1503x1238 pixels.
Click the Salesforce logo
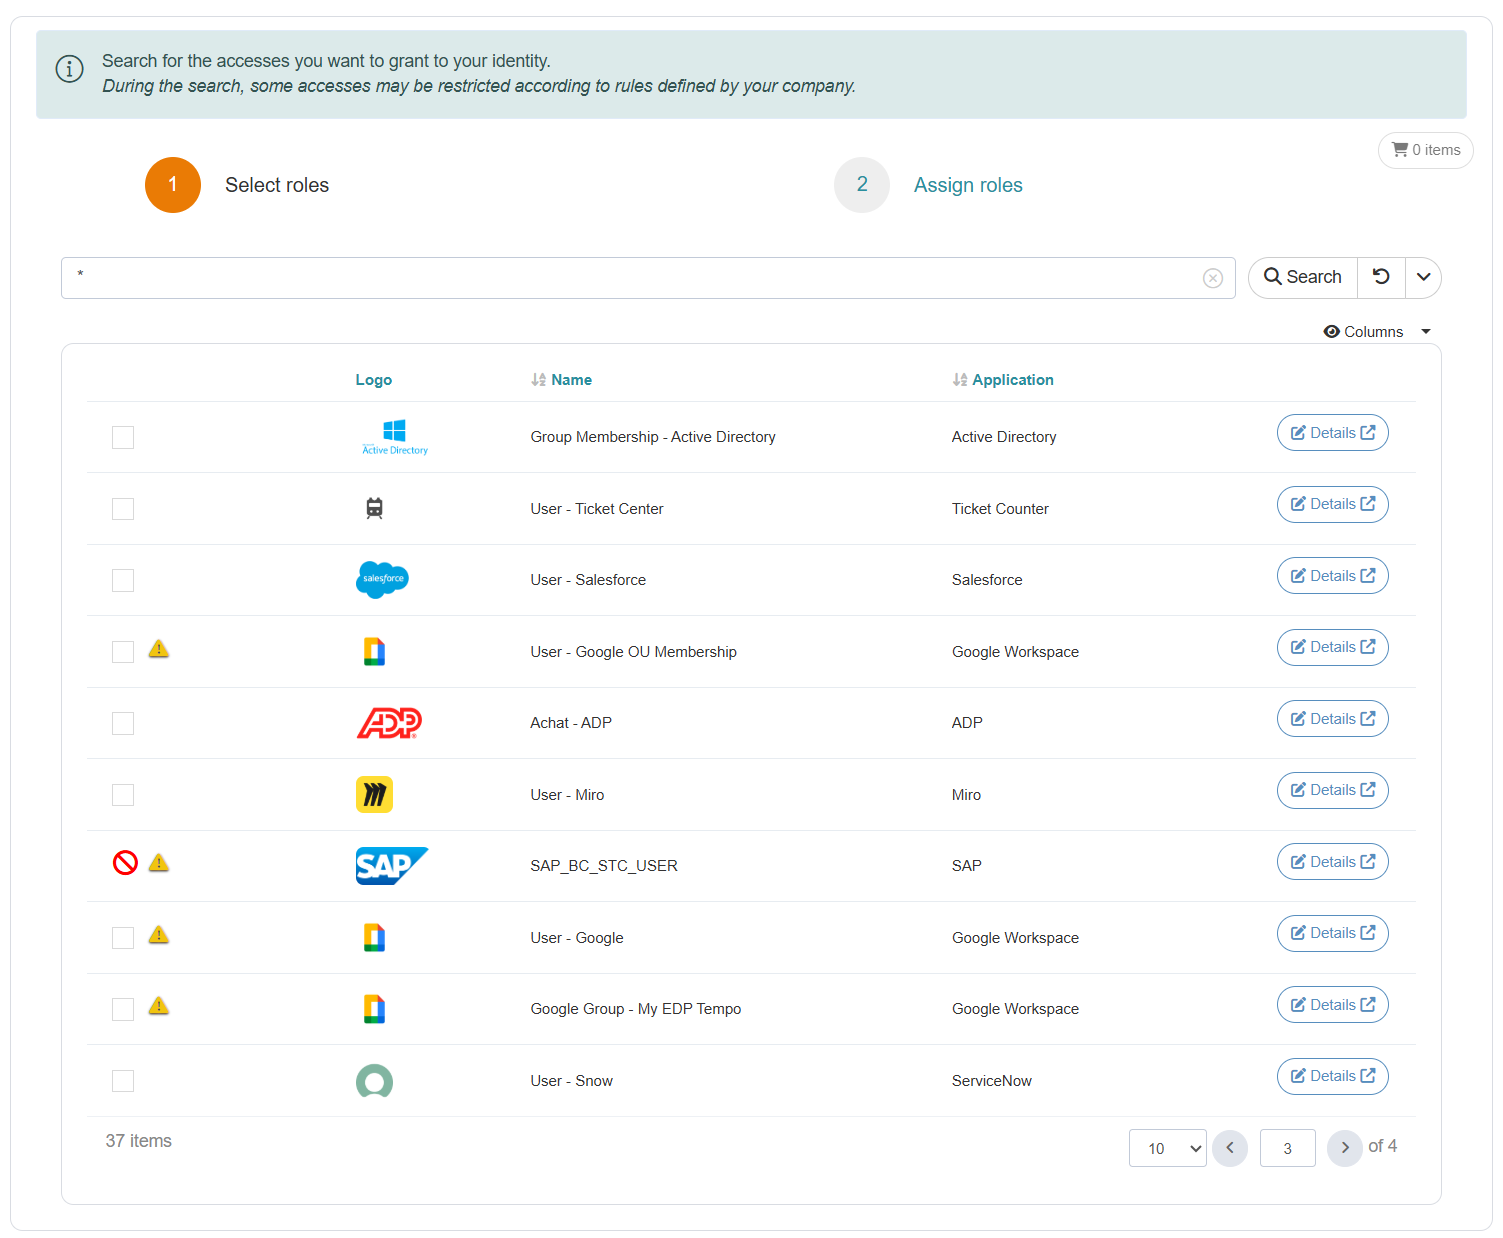(382, 580)
